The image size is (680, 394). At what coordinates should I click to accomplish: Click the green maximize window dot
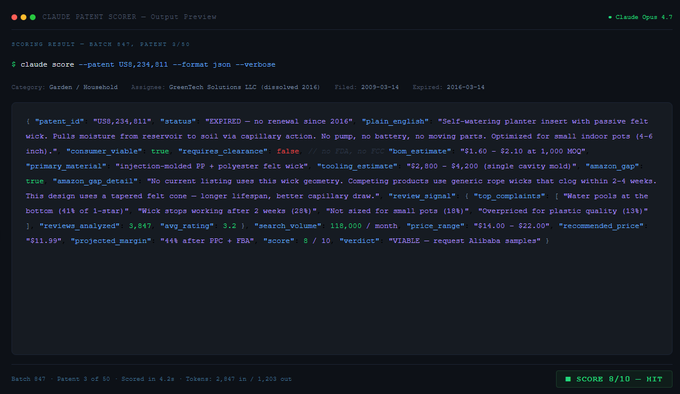click(33, 17)
